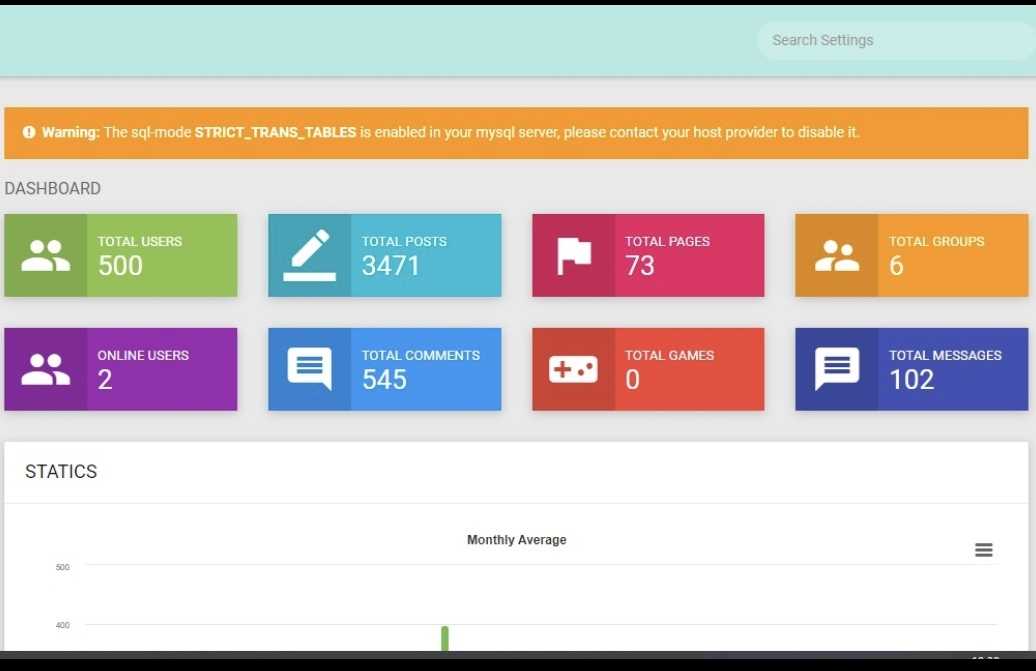This screenshot has height=671, width=1036.
Task: Click the Total Posts pencil icon
Action: point(309,256)
